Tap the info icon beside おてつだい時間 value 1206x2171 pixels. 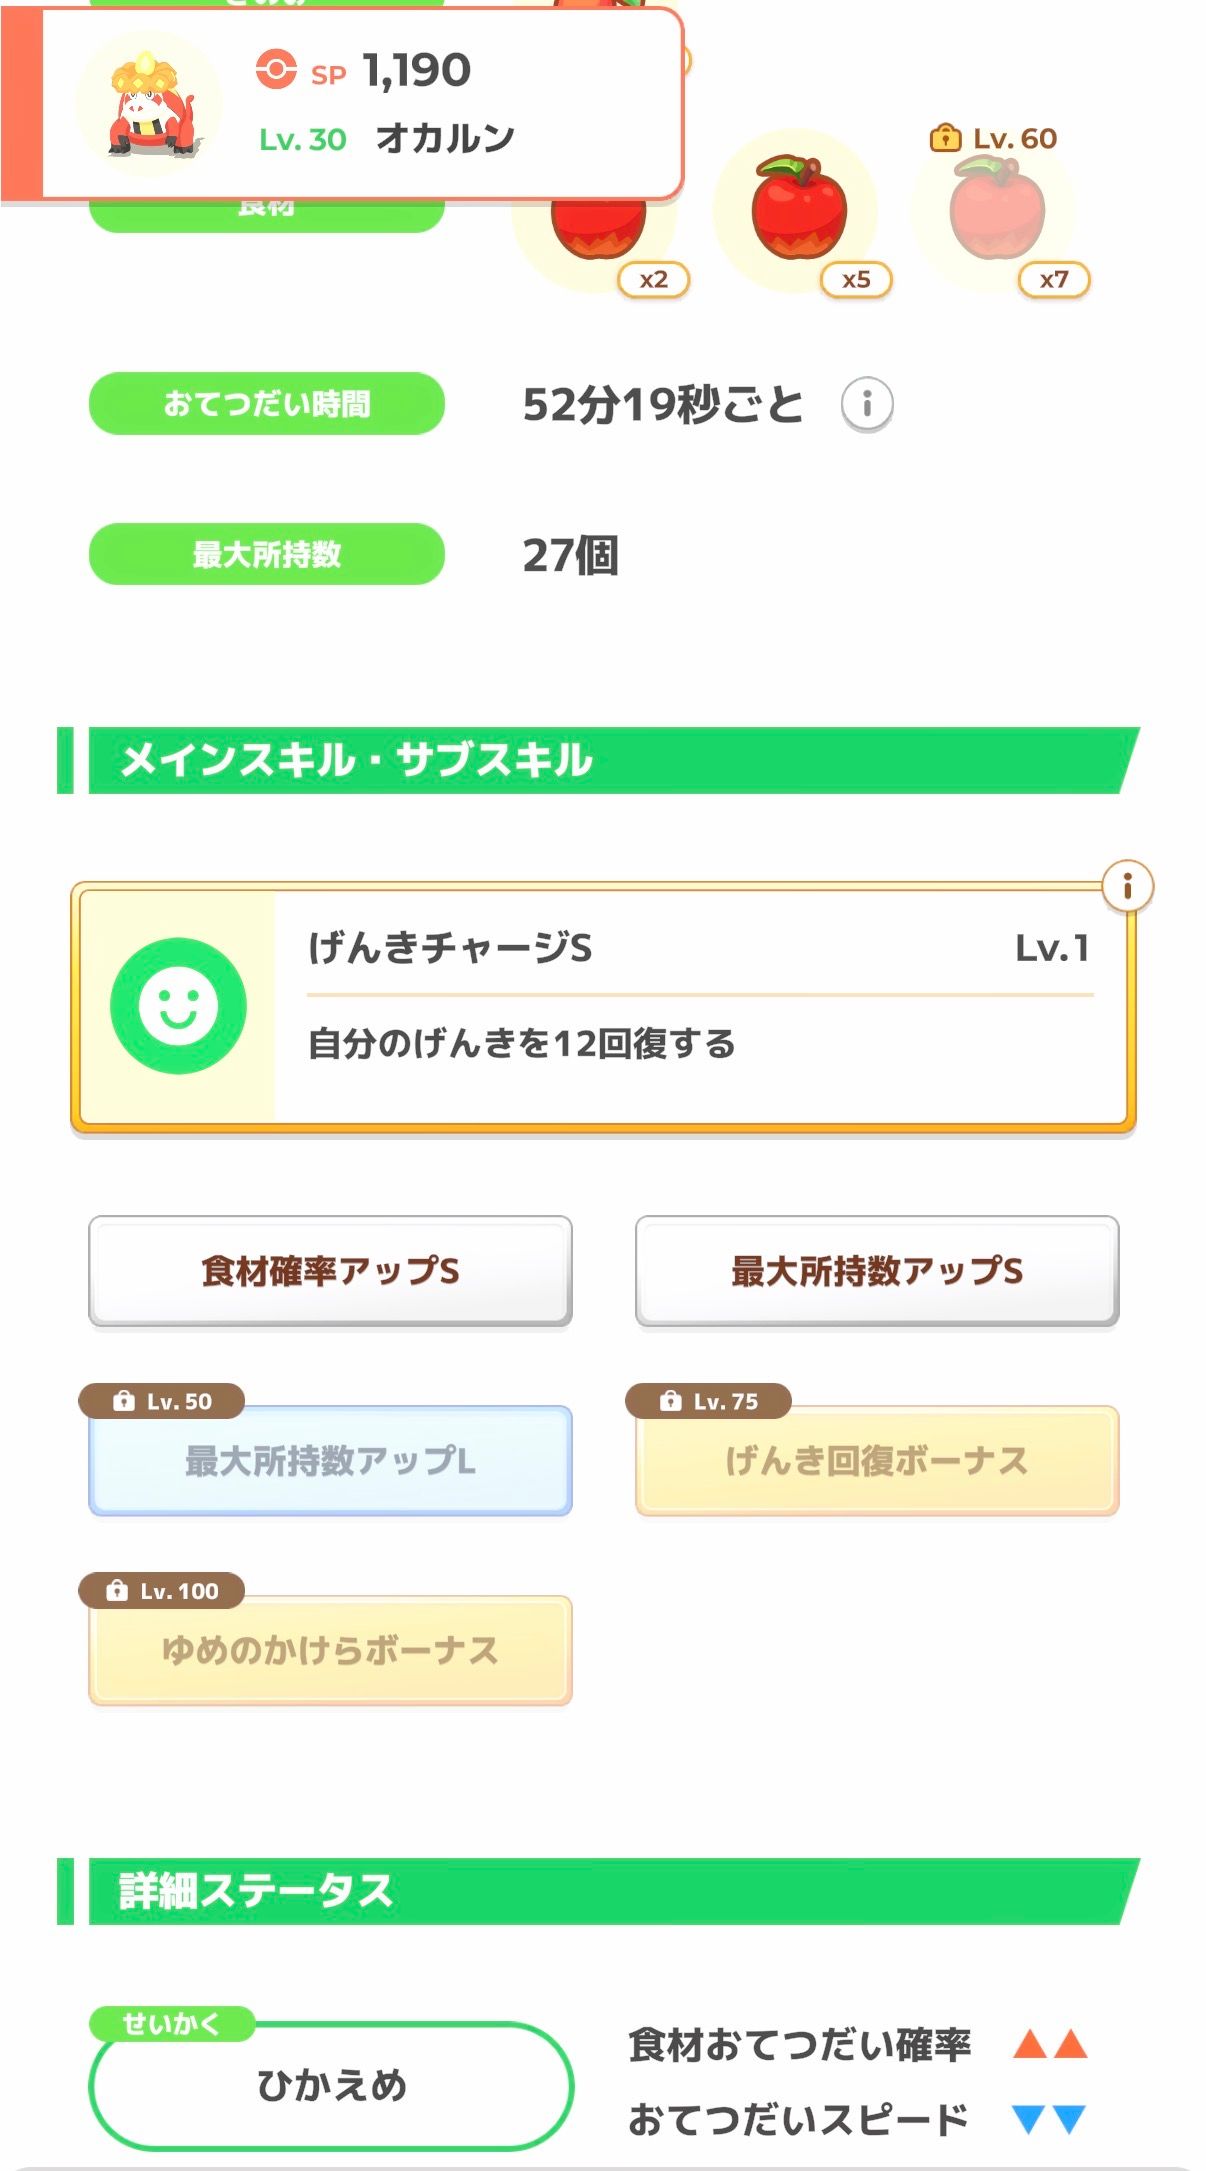point(866,404)
